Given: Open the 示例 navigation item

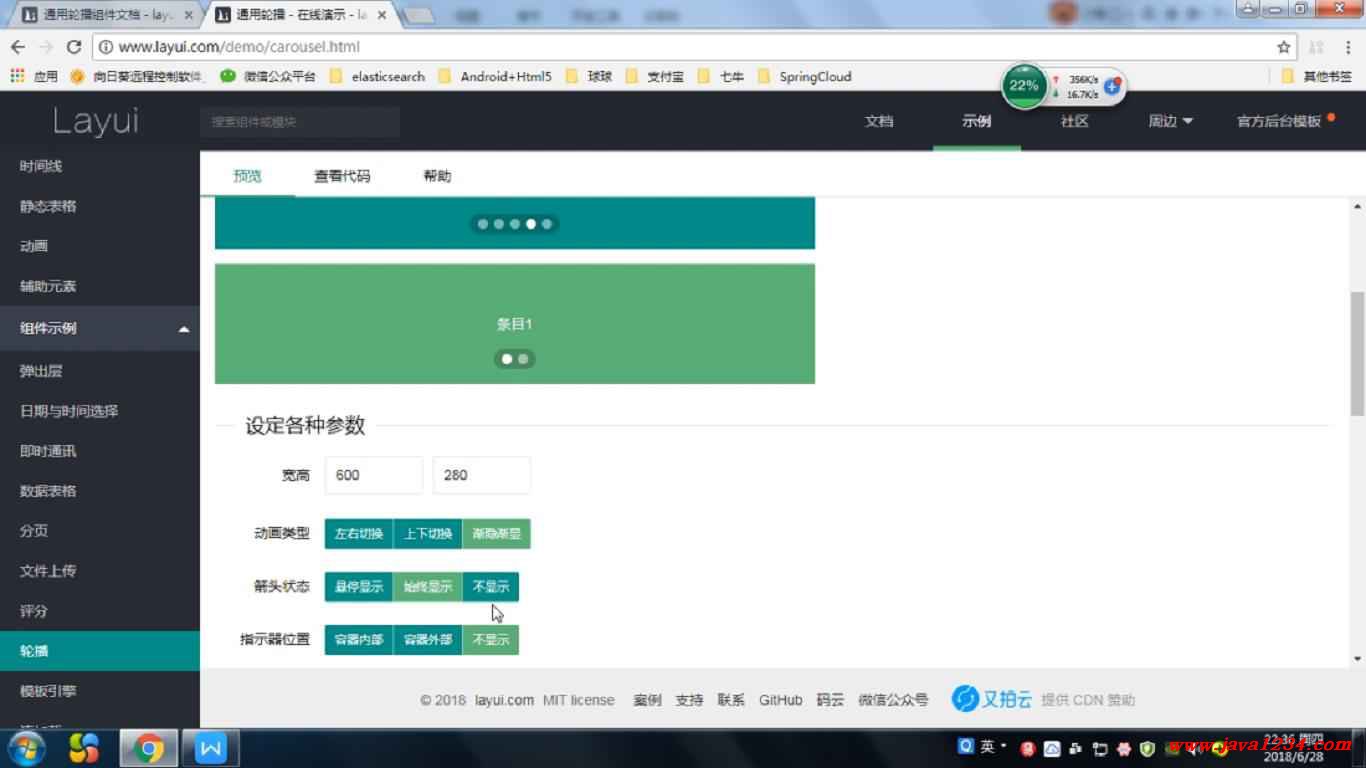Looking at the screenshot, I should 977,121.
